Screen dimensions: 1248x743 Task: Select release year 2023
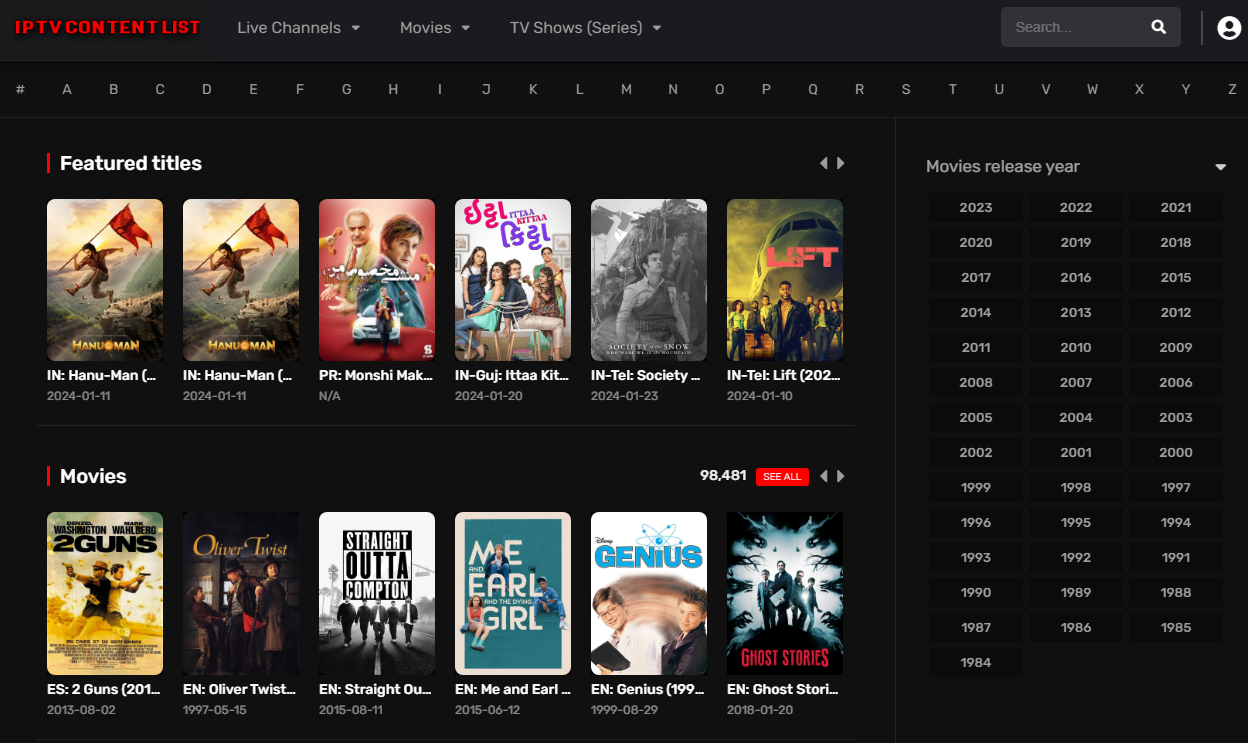[x=975, y=207]
